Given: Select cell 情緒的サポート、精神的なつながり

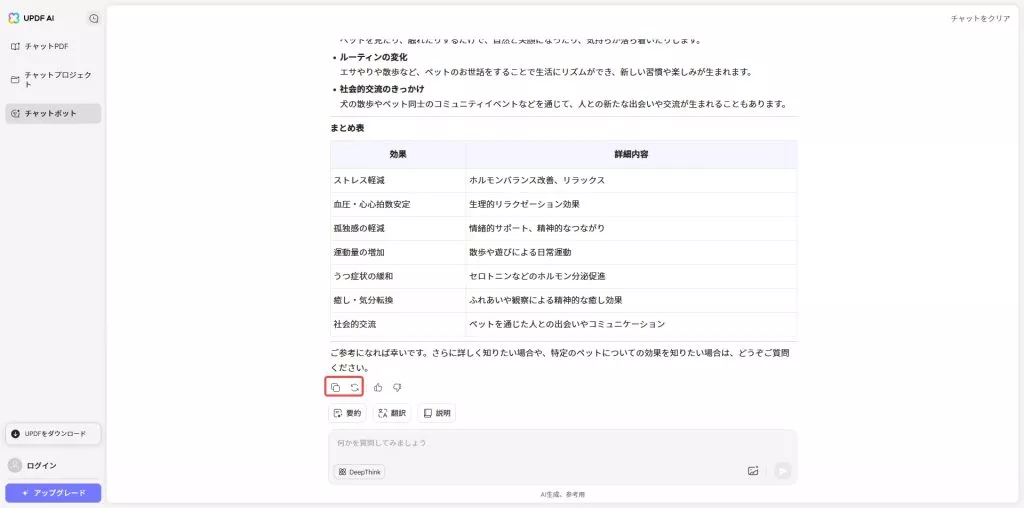Looking at the screenshot, I should coord(631,228).
